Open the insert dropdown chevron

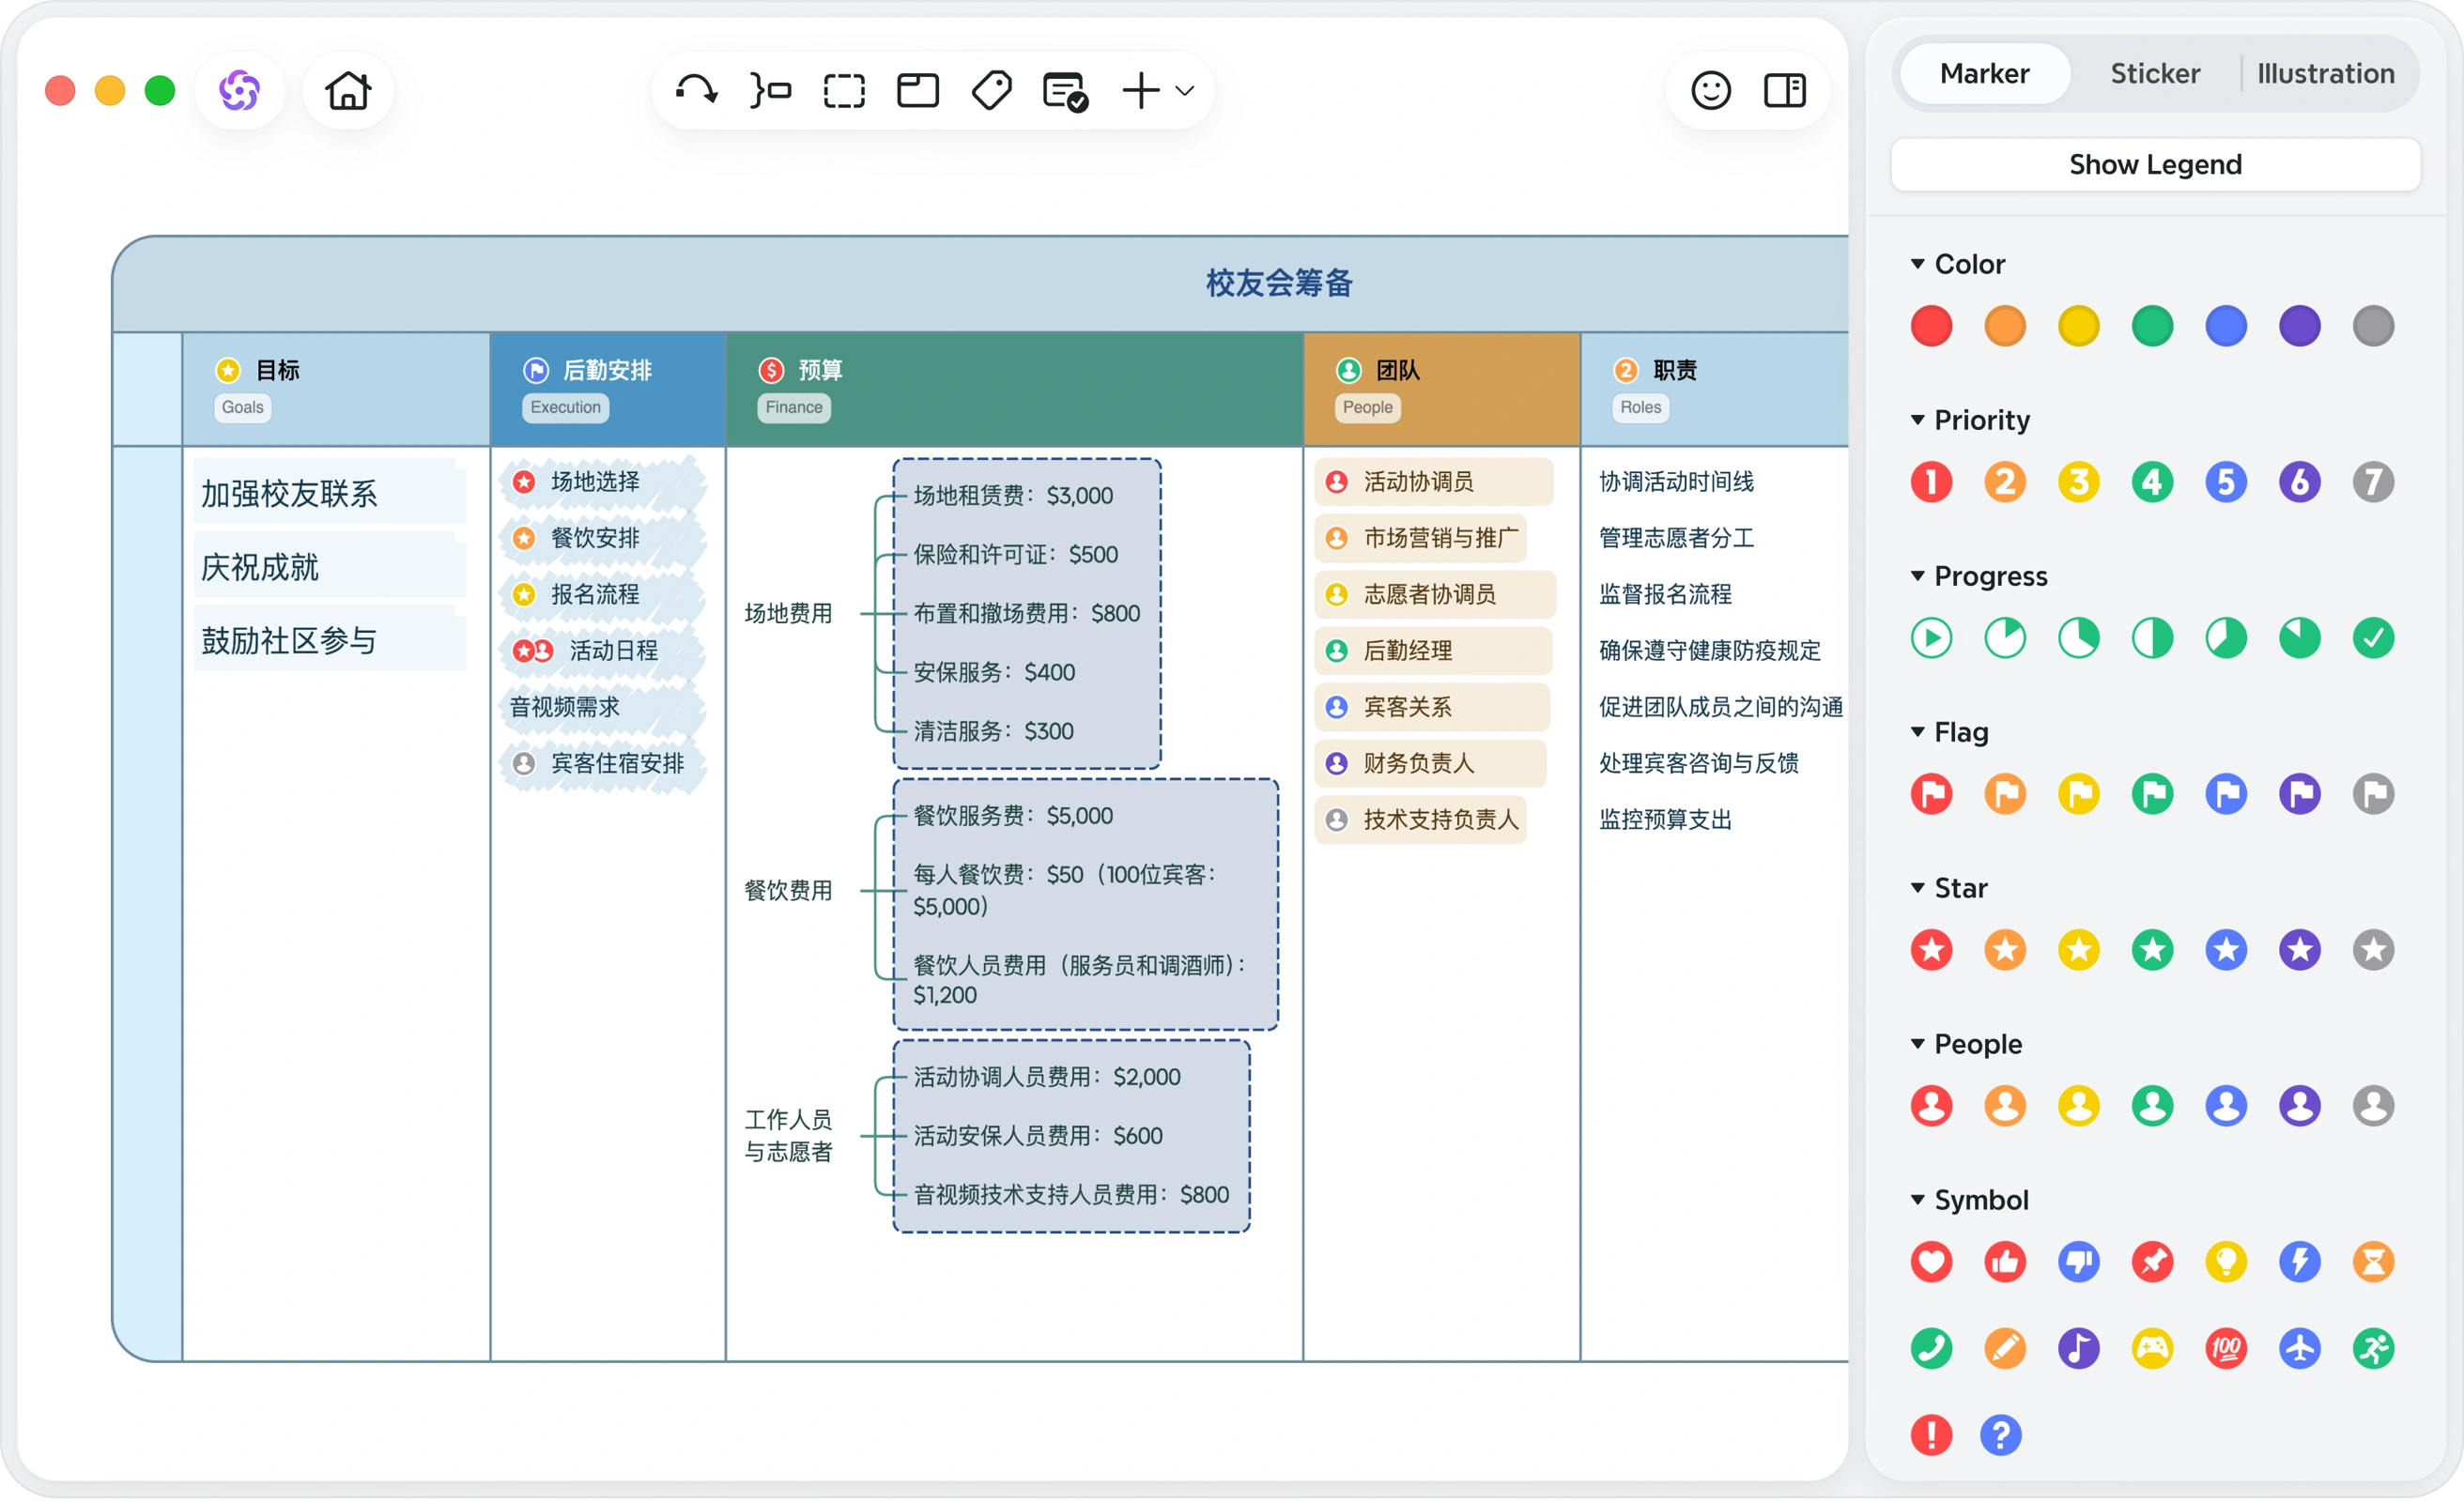point(1185,91)
